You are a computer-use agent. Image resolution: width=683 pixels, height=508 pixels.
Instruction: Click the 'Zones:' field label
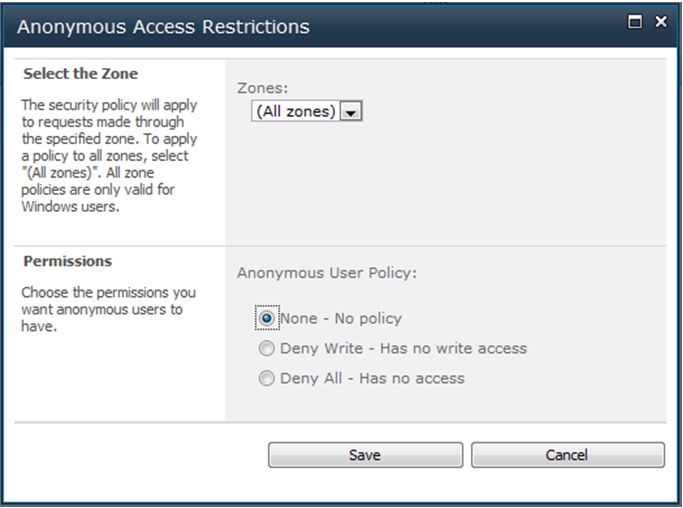(262, 88)
